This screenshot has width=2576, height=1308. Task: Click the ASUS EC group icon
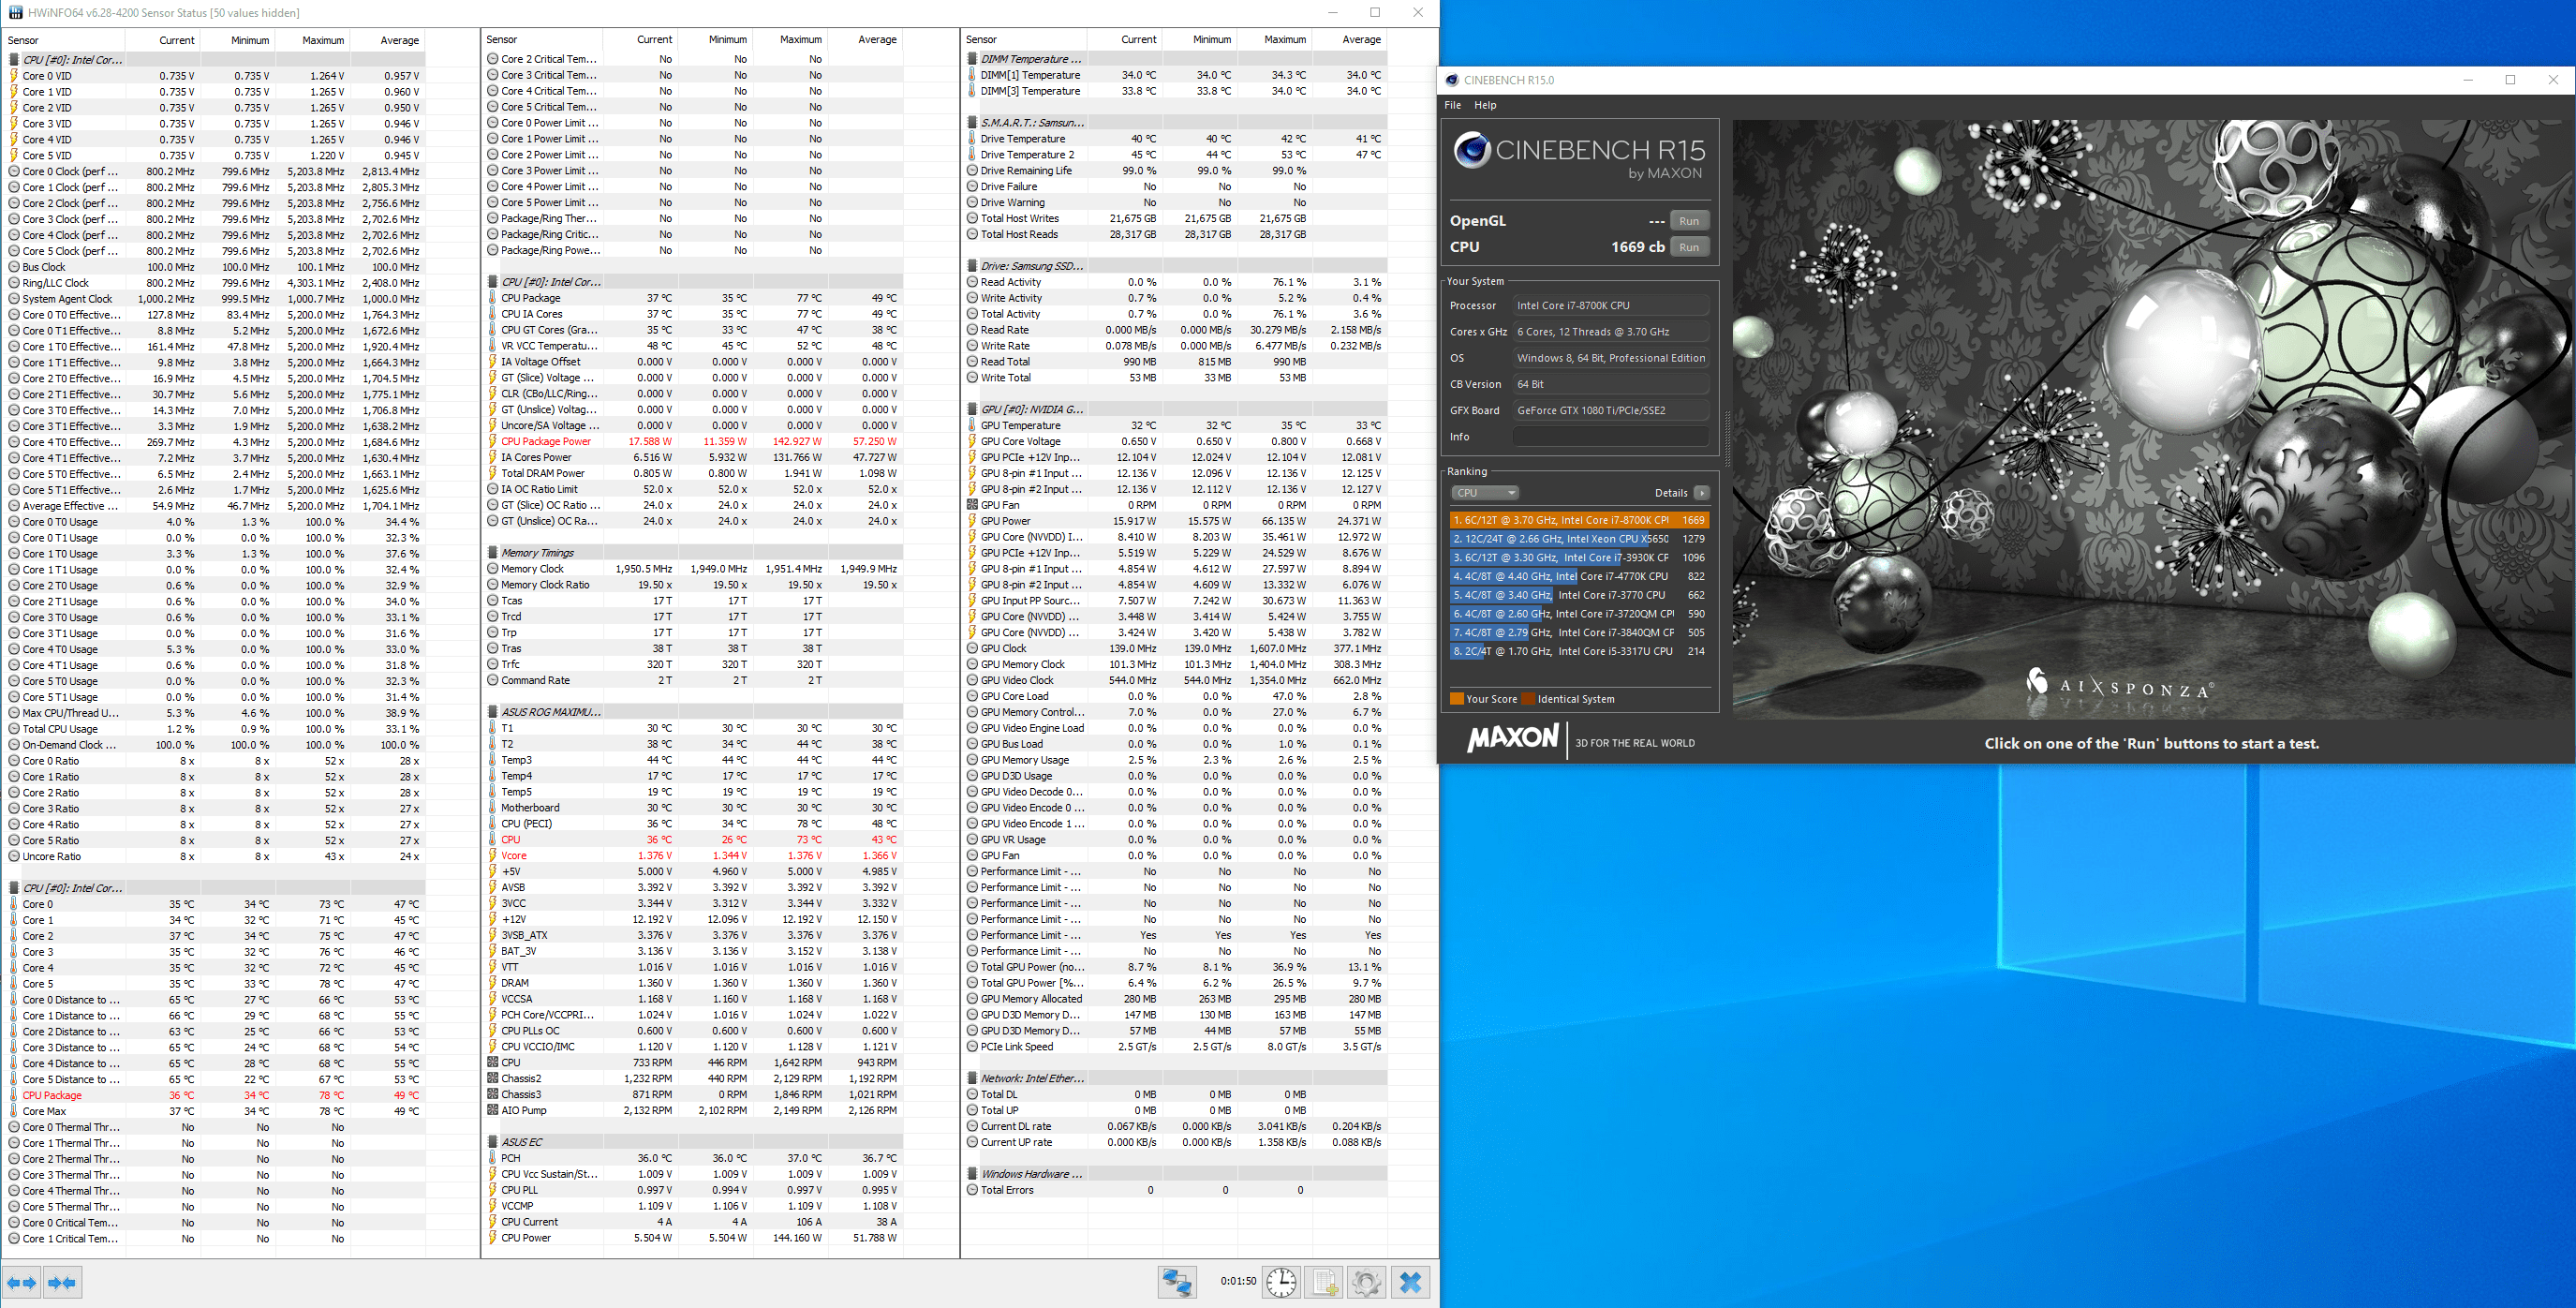(493, 1142)
